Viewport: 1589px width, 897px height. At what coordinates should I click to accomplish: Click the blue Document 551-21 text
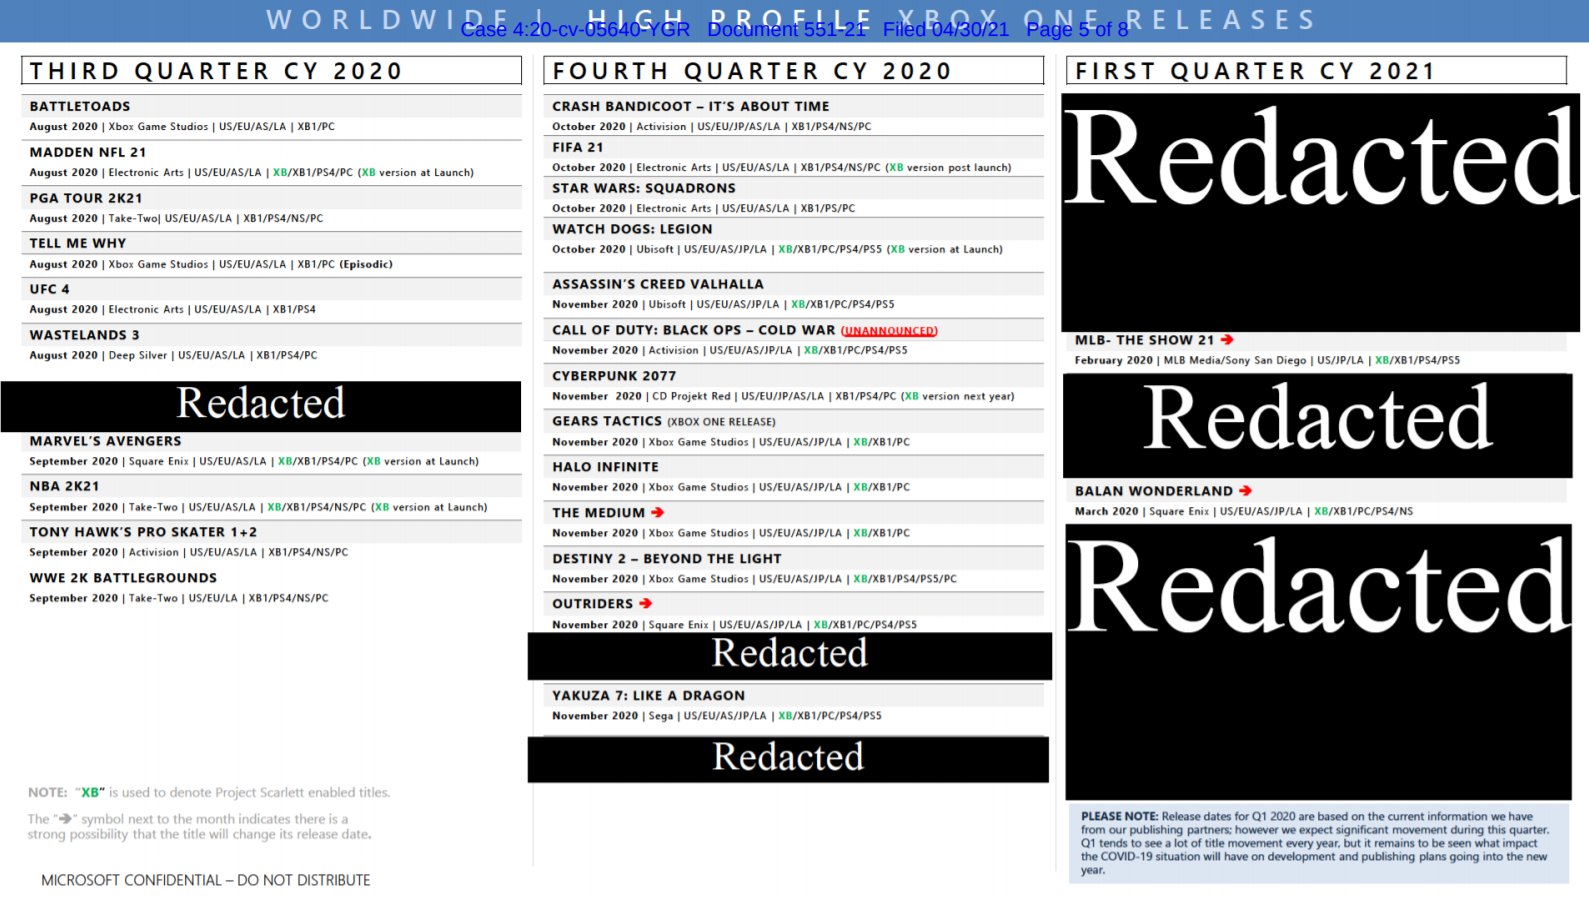coord(786,30)
